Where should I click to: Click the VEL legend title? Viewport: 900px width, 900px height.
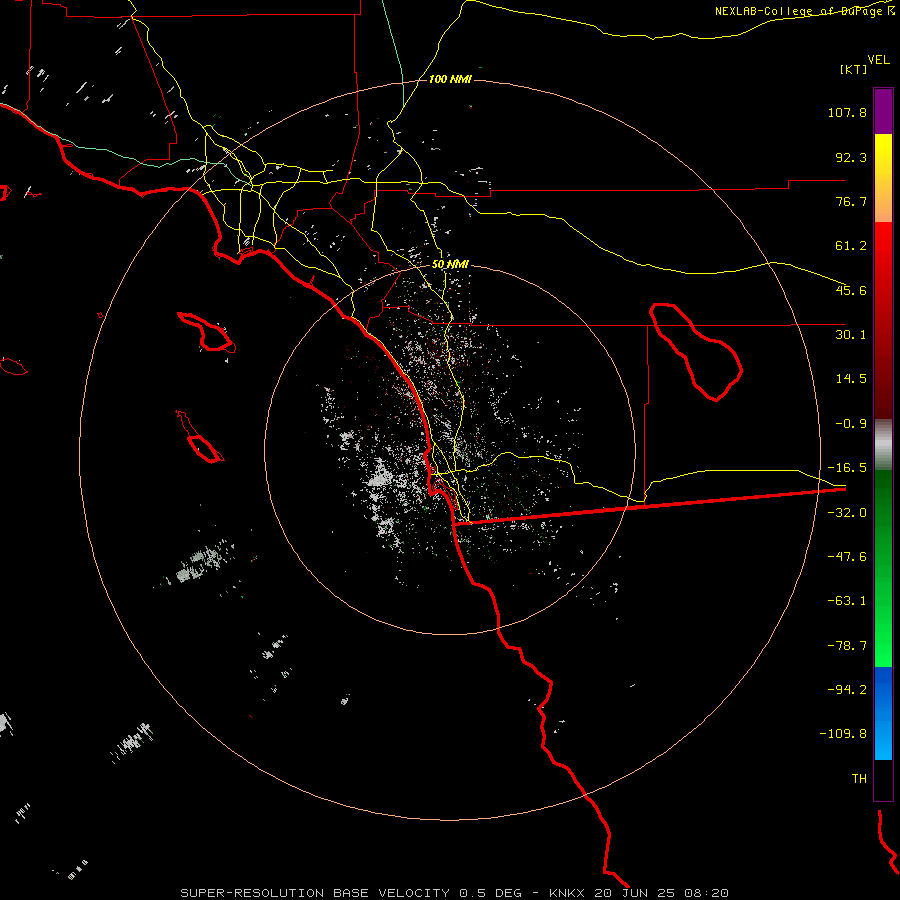(x=878, y=60)
